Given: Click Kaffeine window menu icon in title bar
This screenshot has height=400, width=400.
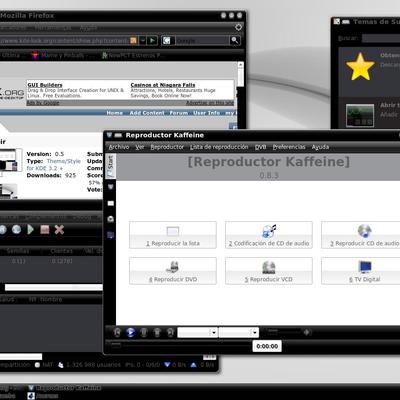Looking at the screenshot, I should pyautogui.click(x=109, y=135).
